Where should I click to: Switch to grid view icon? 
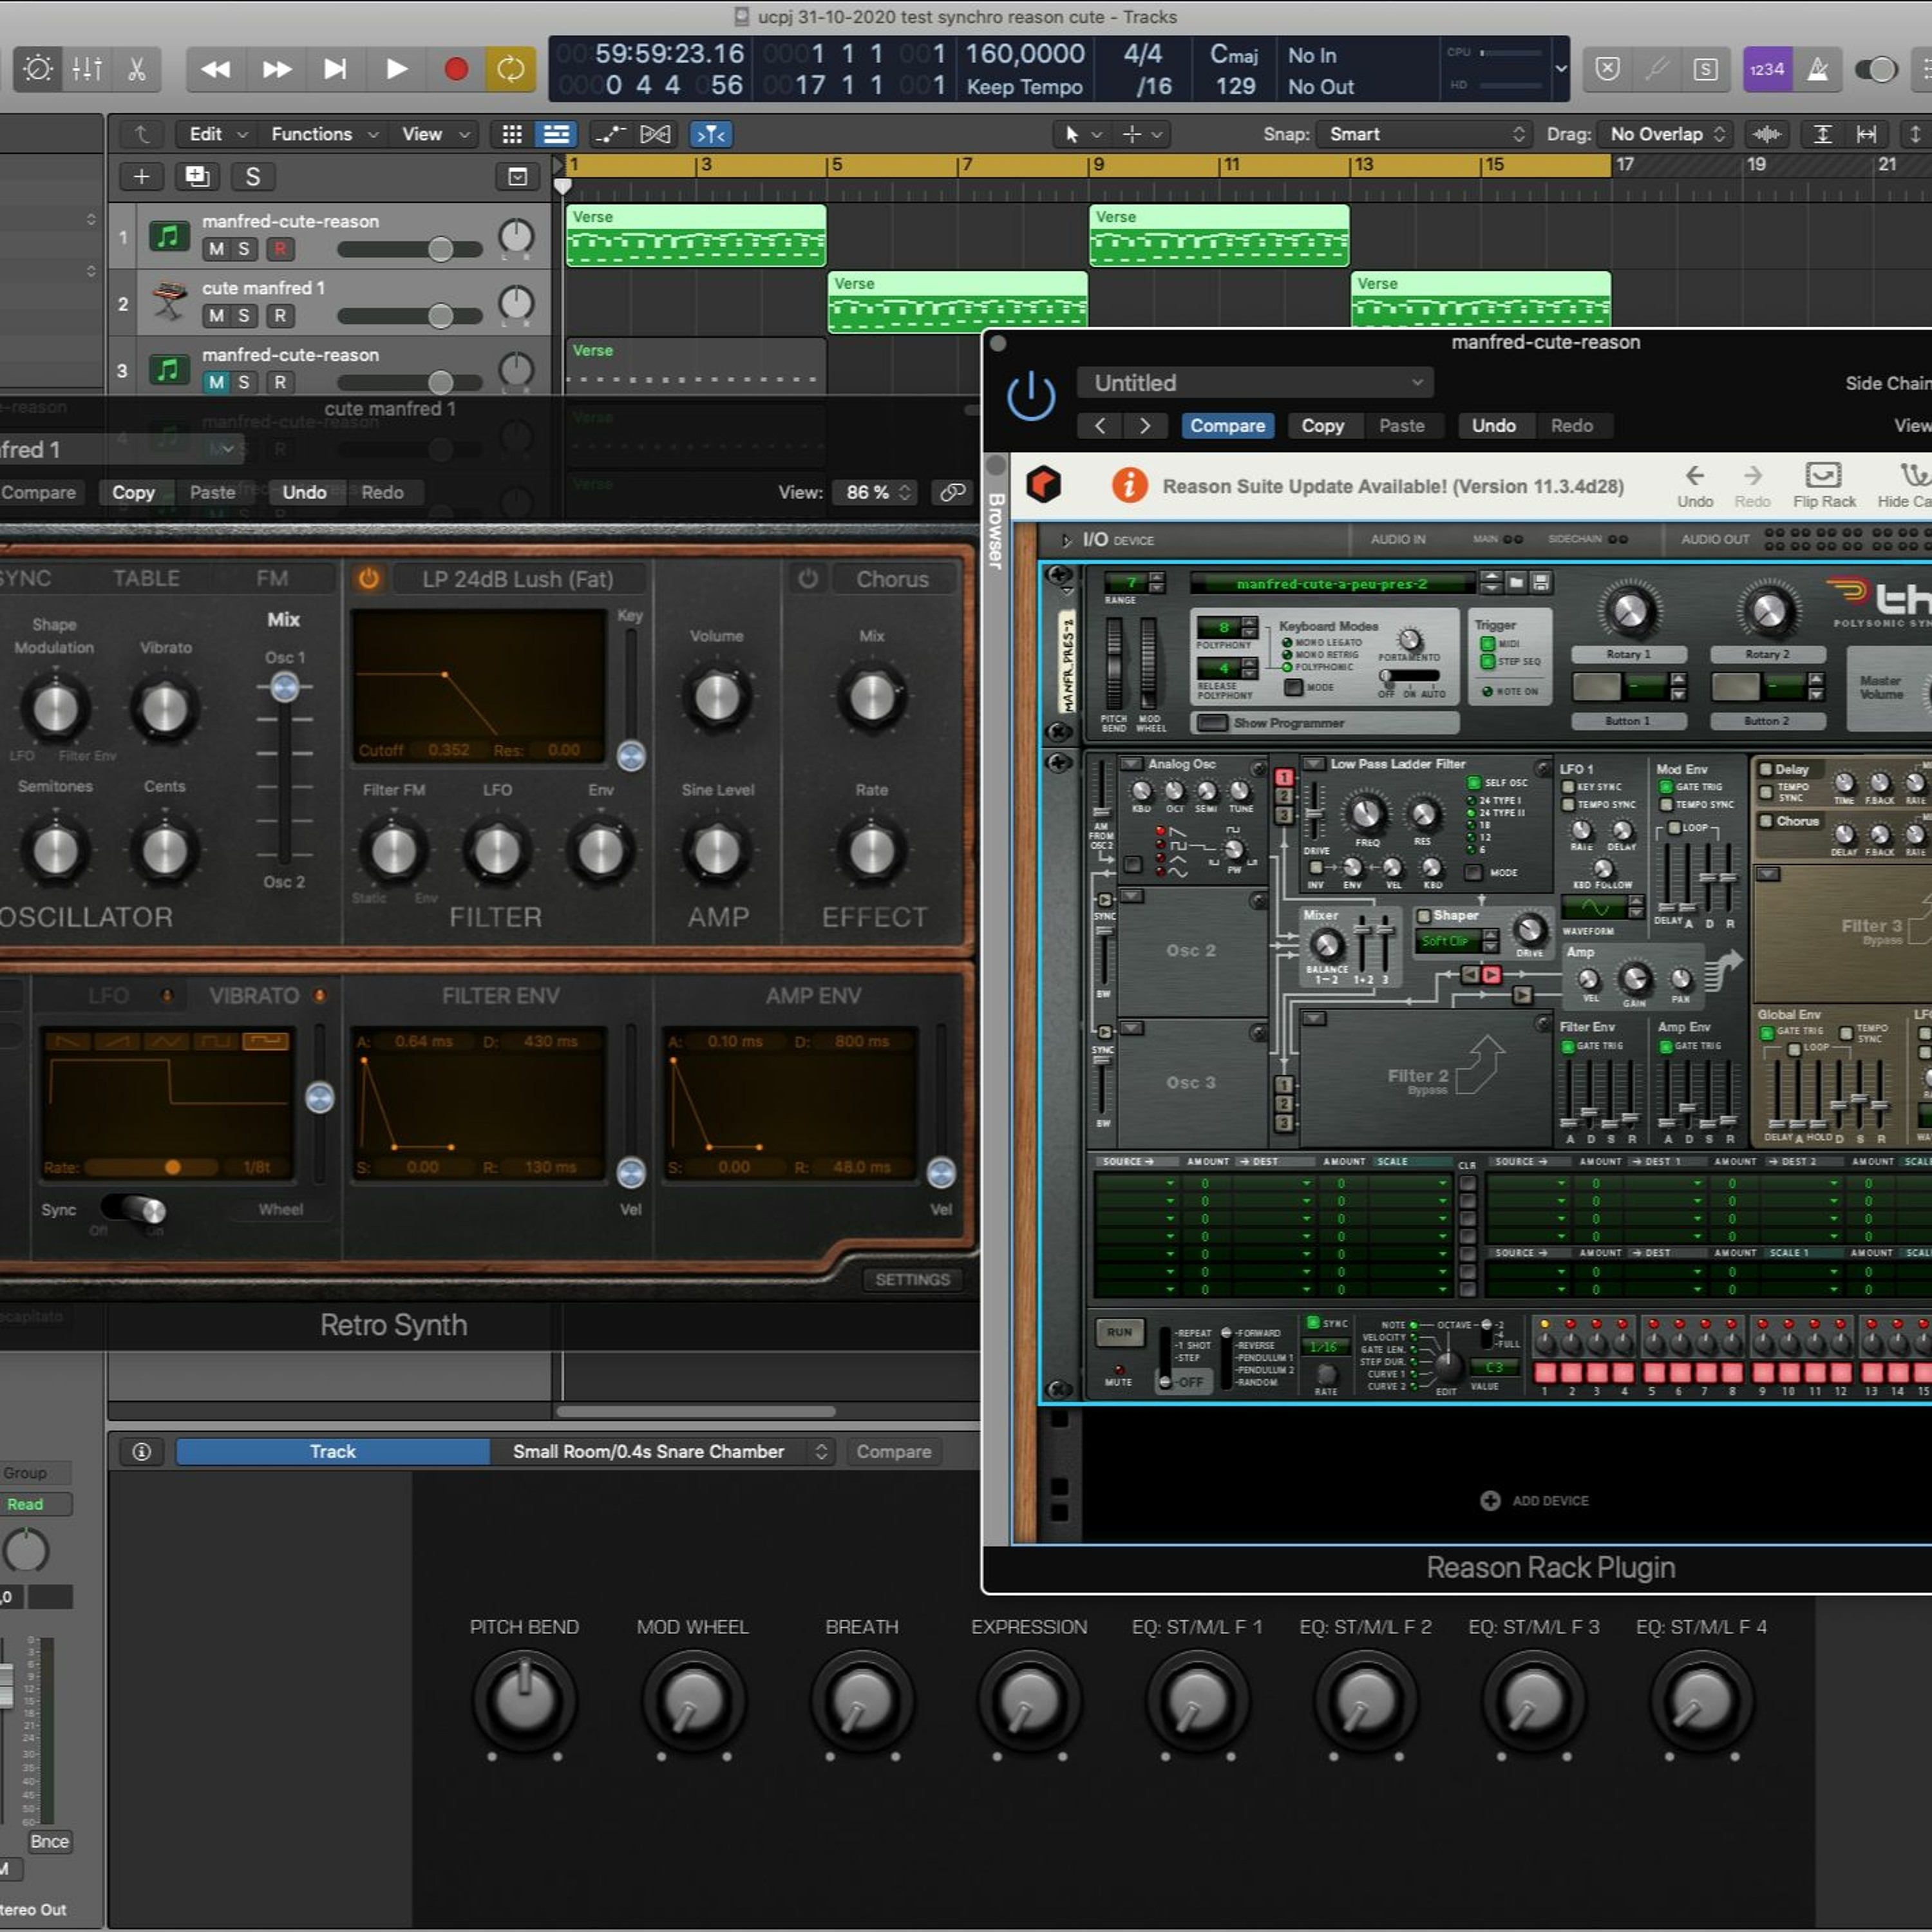pyautogui.click(x=512, y=134)
